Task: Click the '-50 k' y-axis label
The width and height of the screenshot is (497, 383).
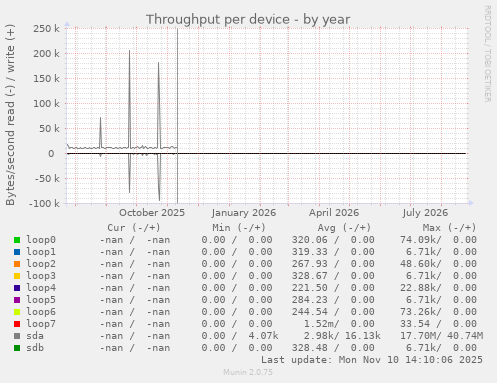Action: 47,179
